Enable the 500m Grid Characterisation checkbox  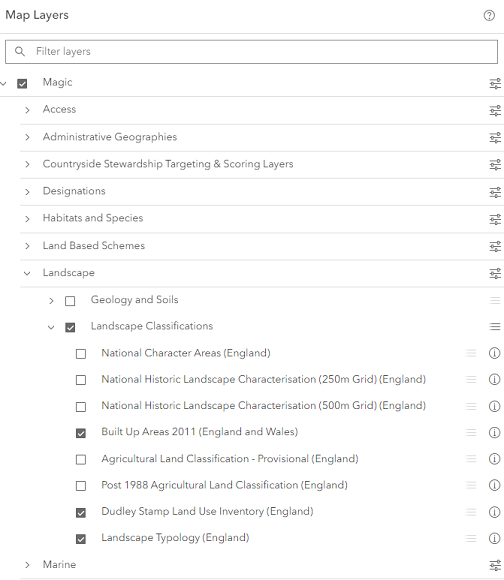[x=81, y=407]
